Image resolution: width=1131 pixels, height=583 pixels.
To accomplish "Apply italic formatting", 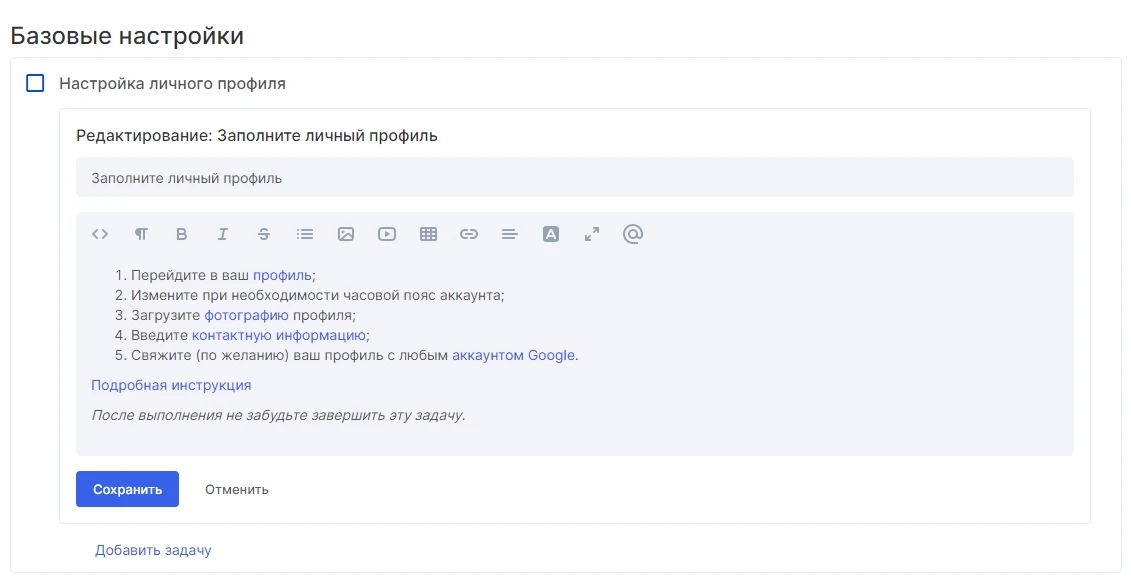I will tap(223, 234).
